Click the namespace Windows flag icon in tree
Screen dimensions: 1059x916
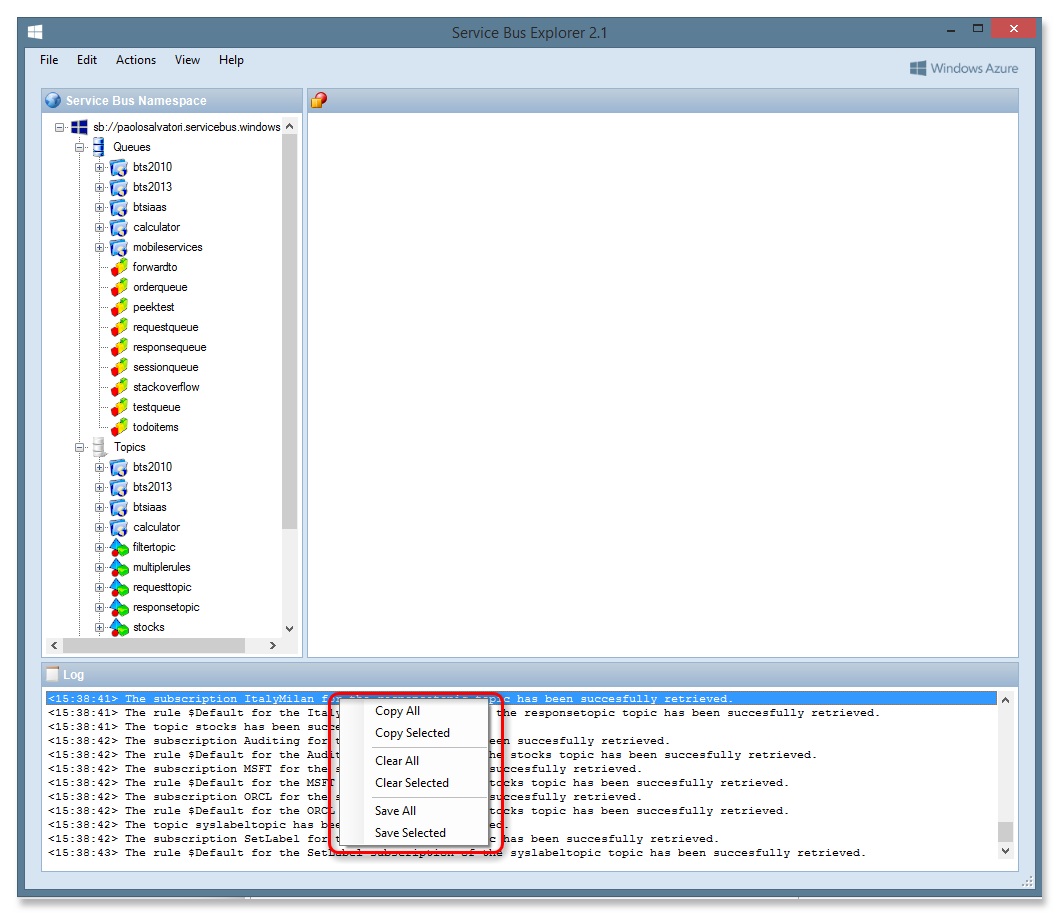click(79, 127)
